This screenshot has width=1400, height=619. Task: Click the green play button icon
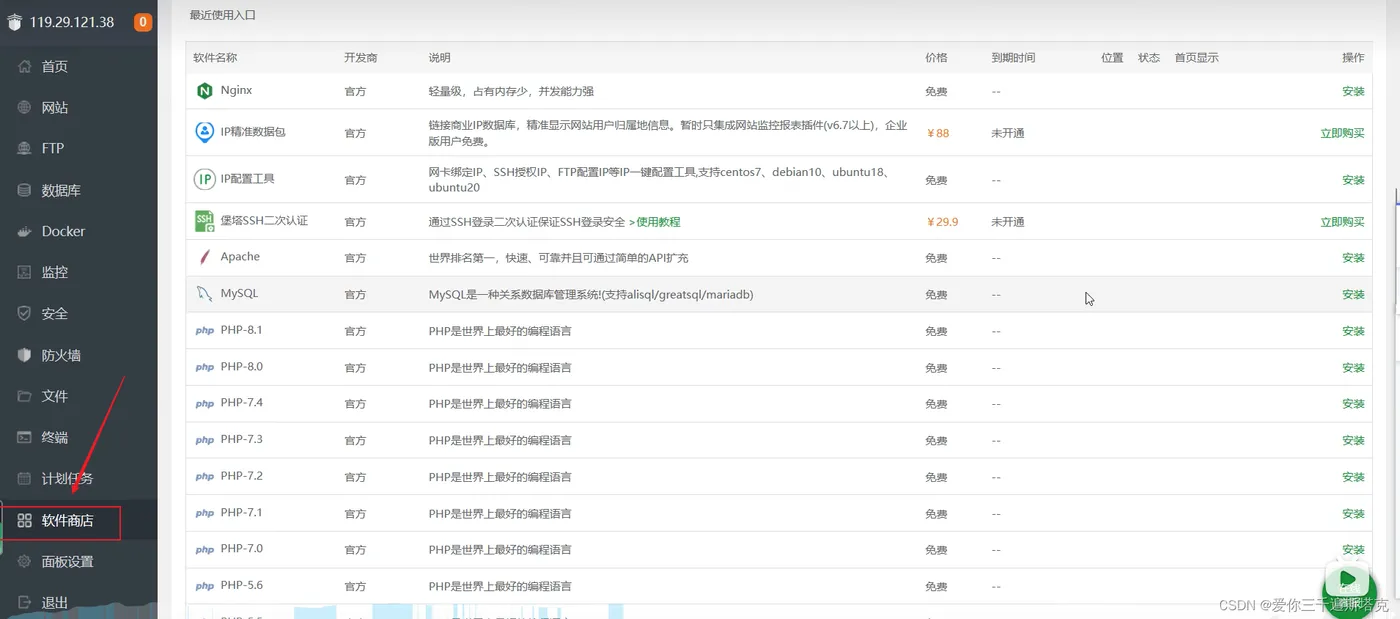pos(1348,580)
